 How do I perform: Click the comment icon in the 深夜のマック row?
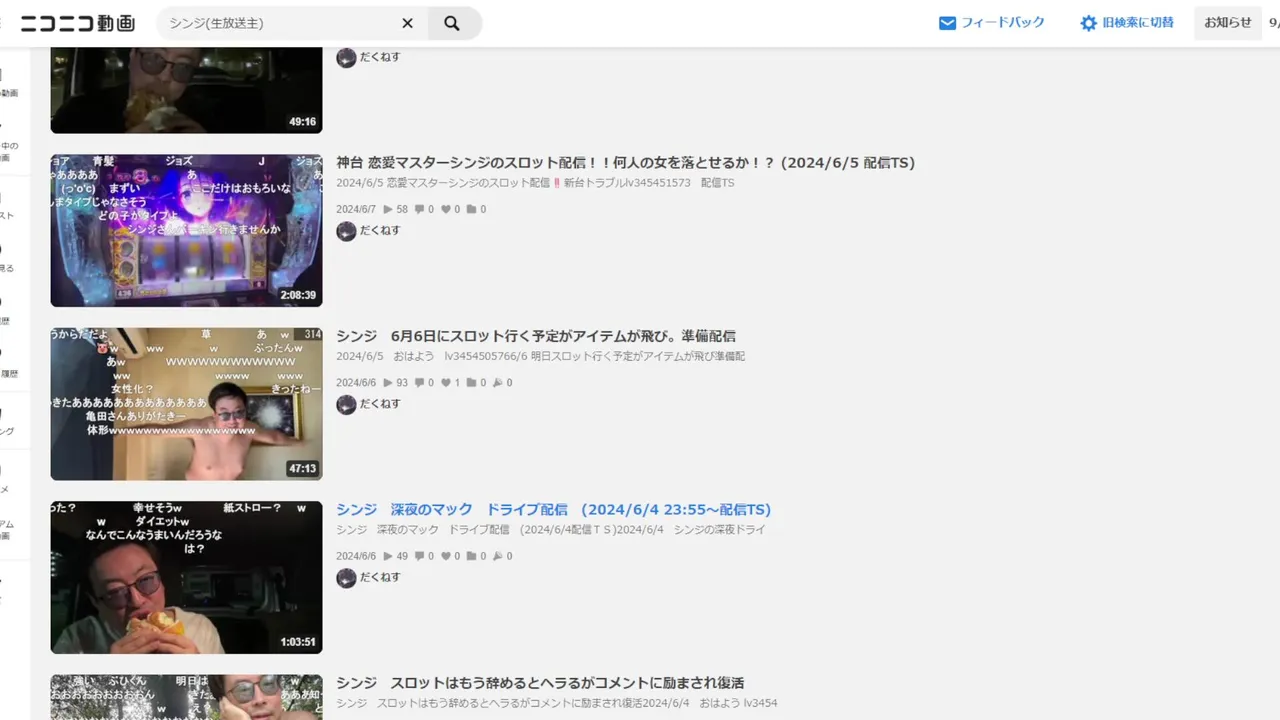point(420,556)
